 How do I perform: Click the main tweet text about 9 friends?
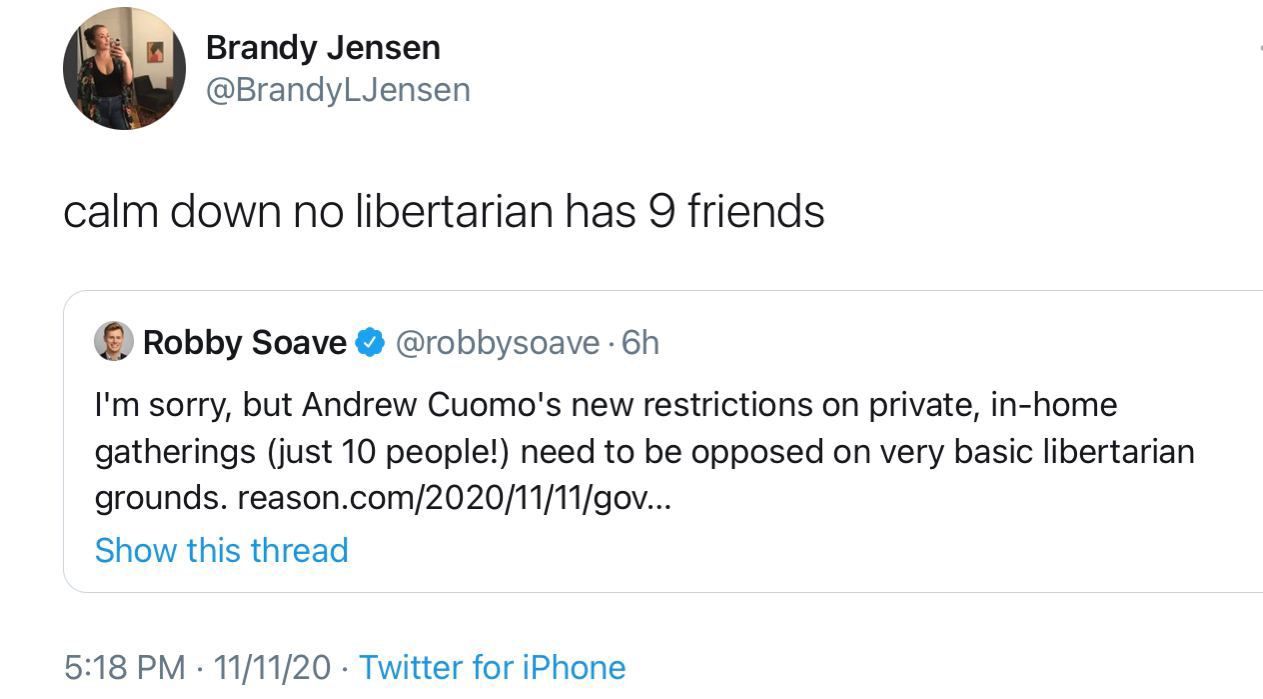coord(443,212)
